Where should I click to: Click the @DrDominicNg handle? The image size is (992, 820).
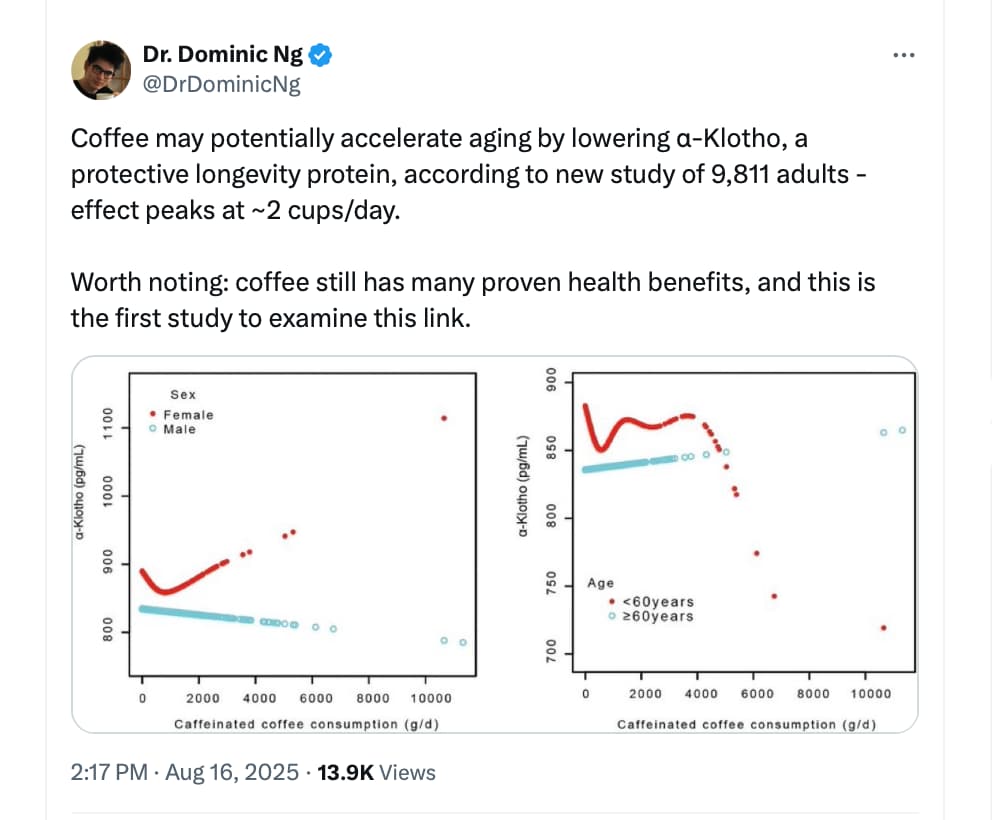[223, 84]
